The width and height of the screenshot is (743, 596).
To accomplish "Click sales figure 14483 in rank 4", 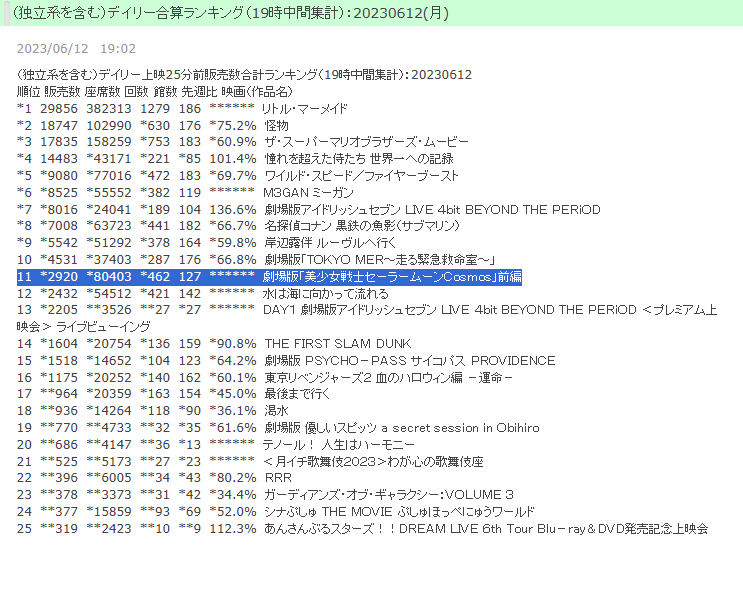I will 59,159.
